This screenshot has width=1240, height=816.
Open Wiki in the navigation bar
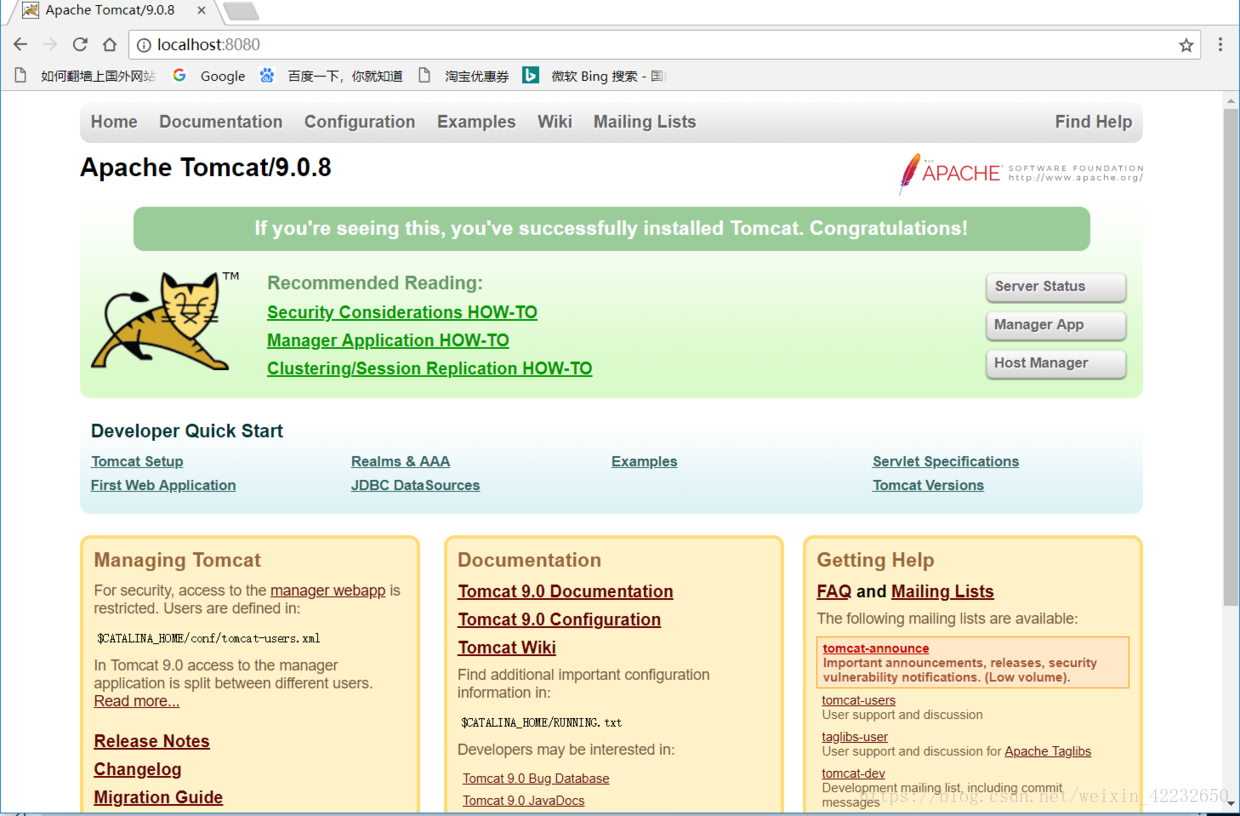(555, 122)
